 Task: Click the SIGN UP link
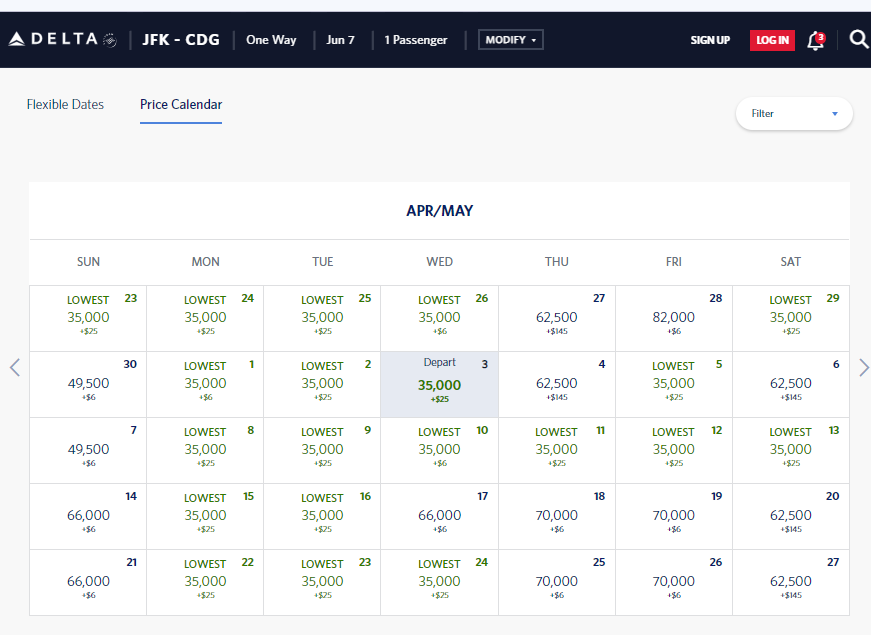710,40
